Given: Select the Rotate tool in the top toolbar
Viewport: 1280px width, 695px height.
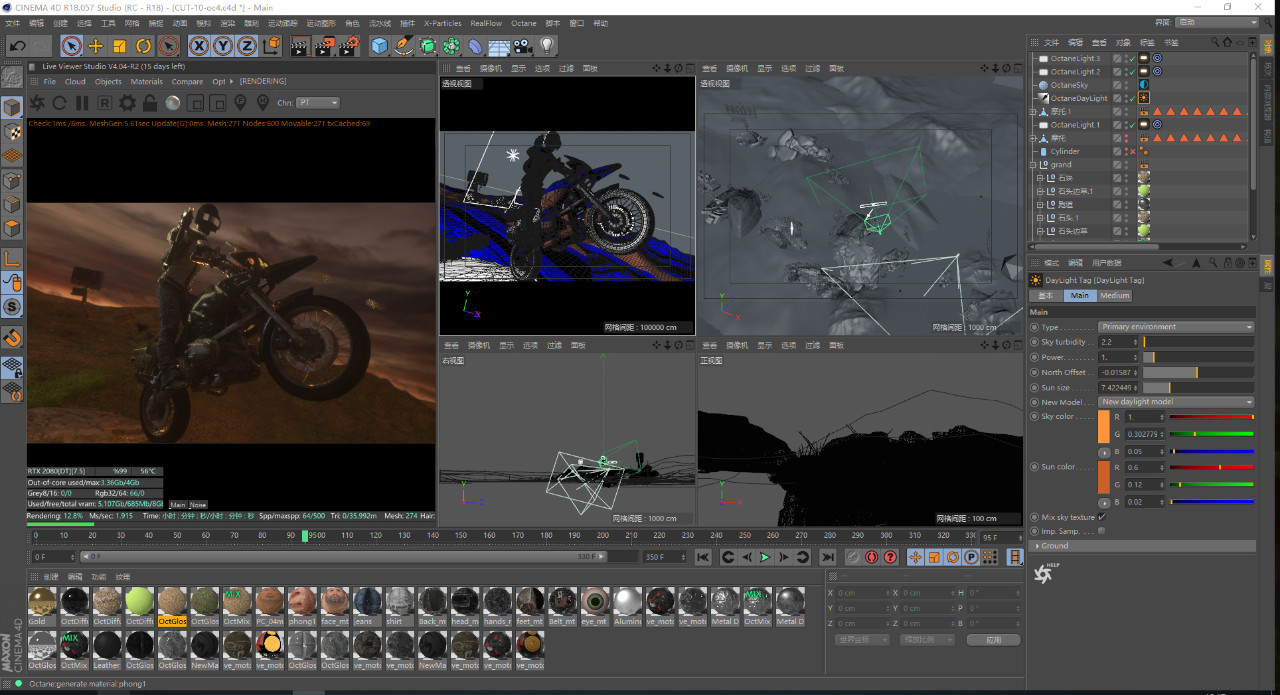Looking at the screenshot, I should pyautogui.click(x=144, y=45).
